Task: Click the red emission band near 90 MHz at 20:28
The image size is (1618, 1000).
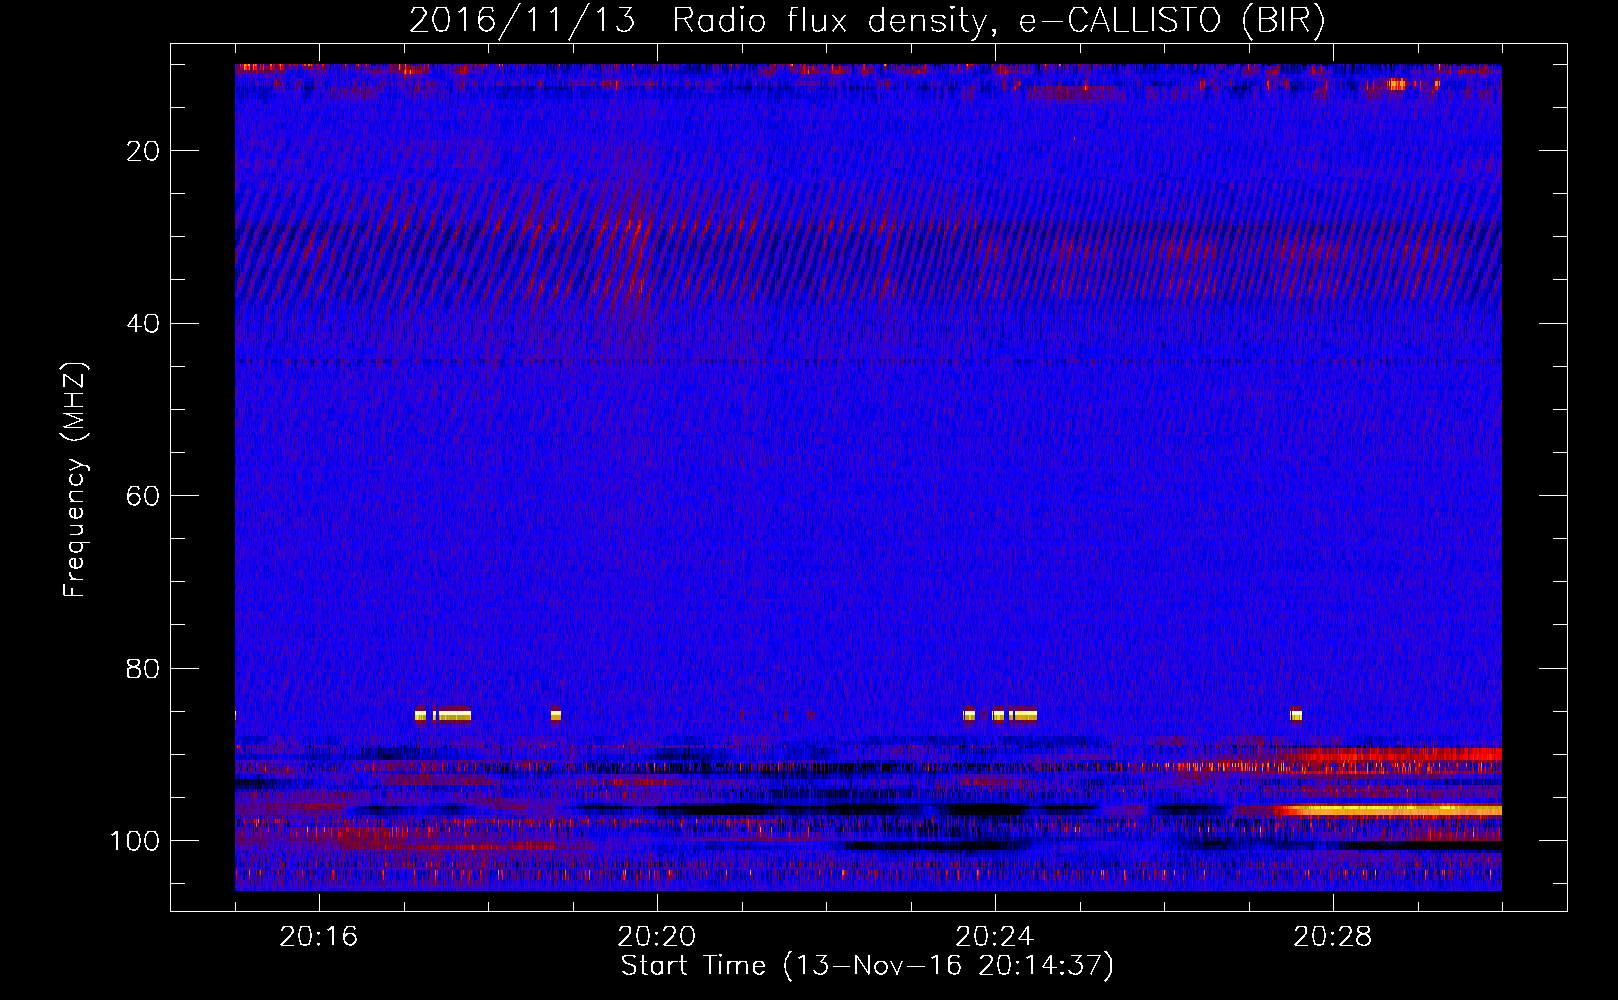Action: [x=1395, y=755]
